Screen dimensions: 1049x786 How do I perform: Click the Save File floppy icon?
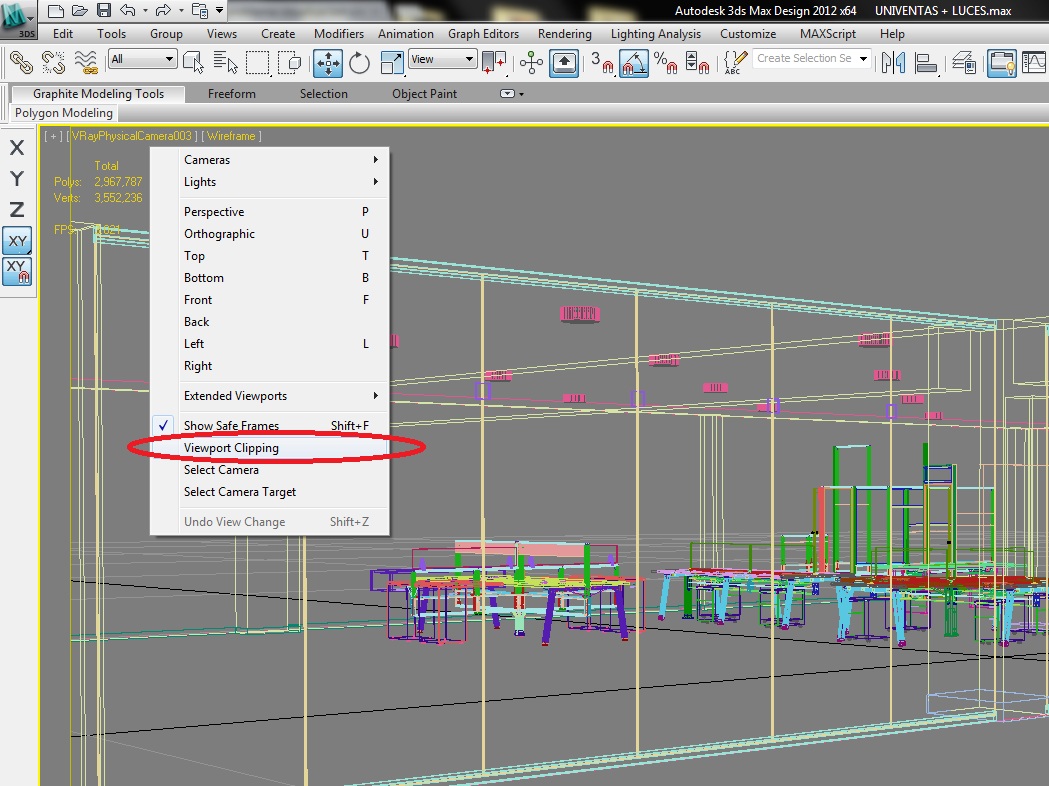pyautogui.click(x=104, y=10)
